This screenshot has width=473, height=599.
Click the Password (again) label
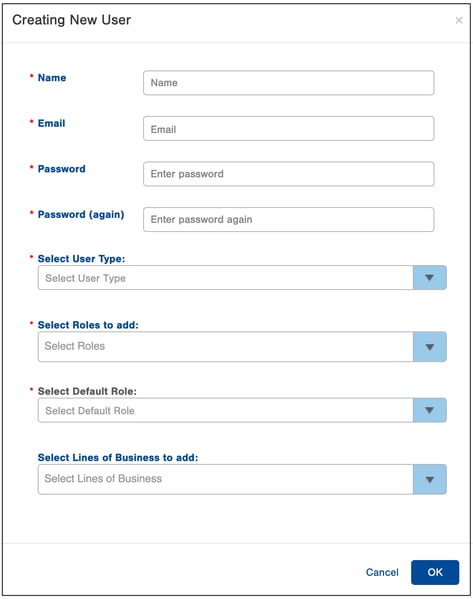coord(81,215)
